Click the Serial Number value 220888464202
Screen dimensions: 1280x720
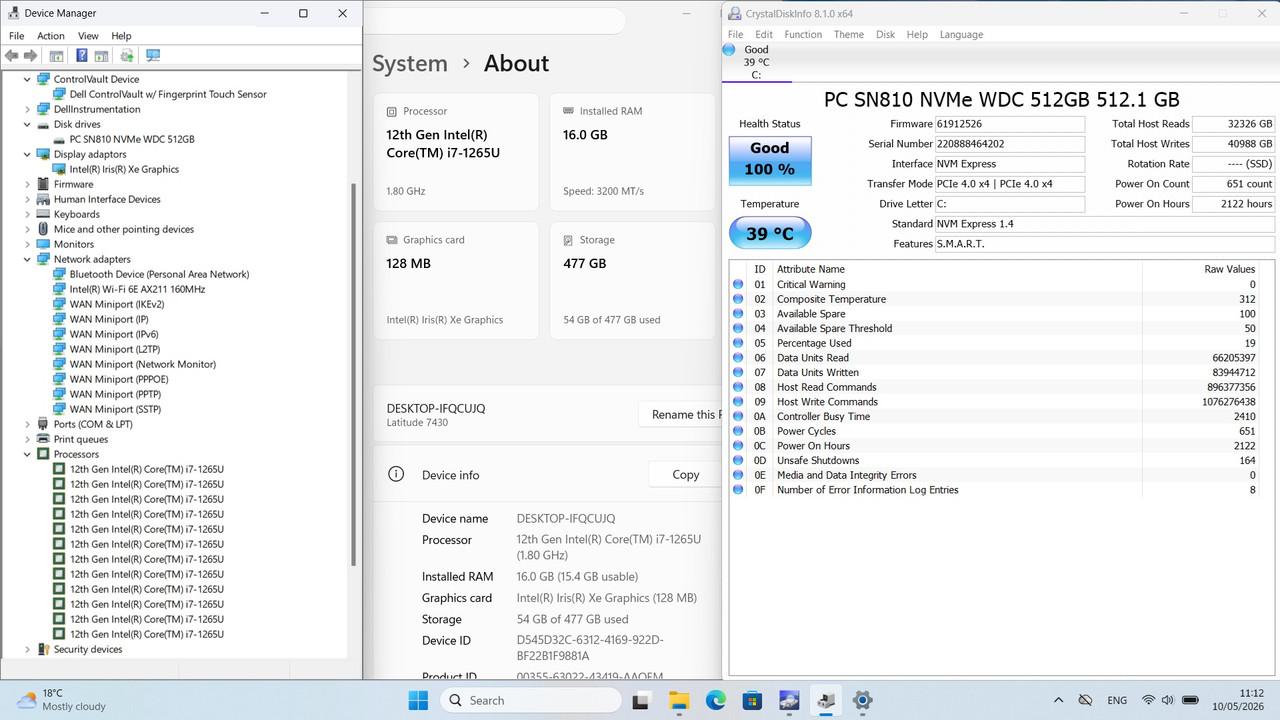click(x=1009, y=144)
